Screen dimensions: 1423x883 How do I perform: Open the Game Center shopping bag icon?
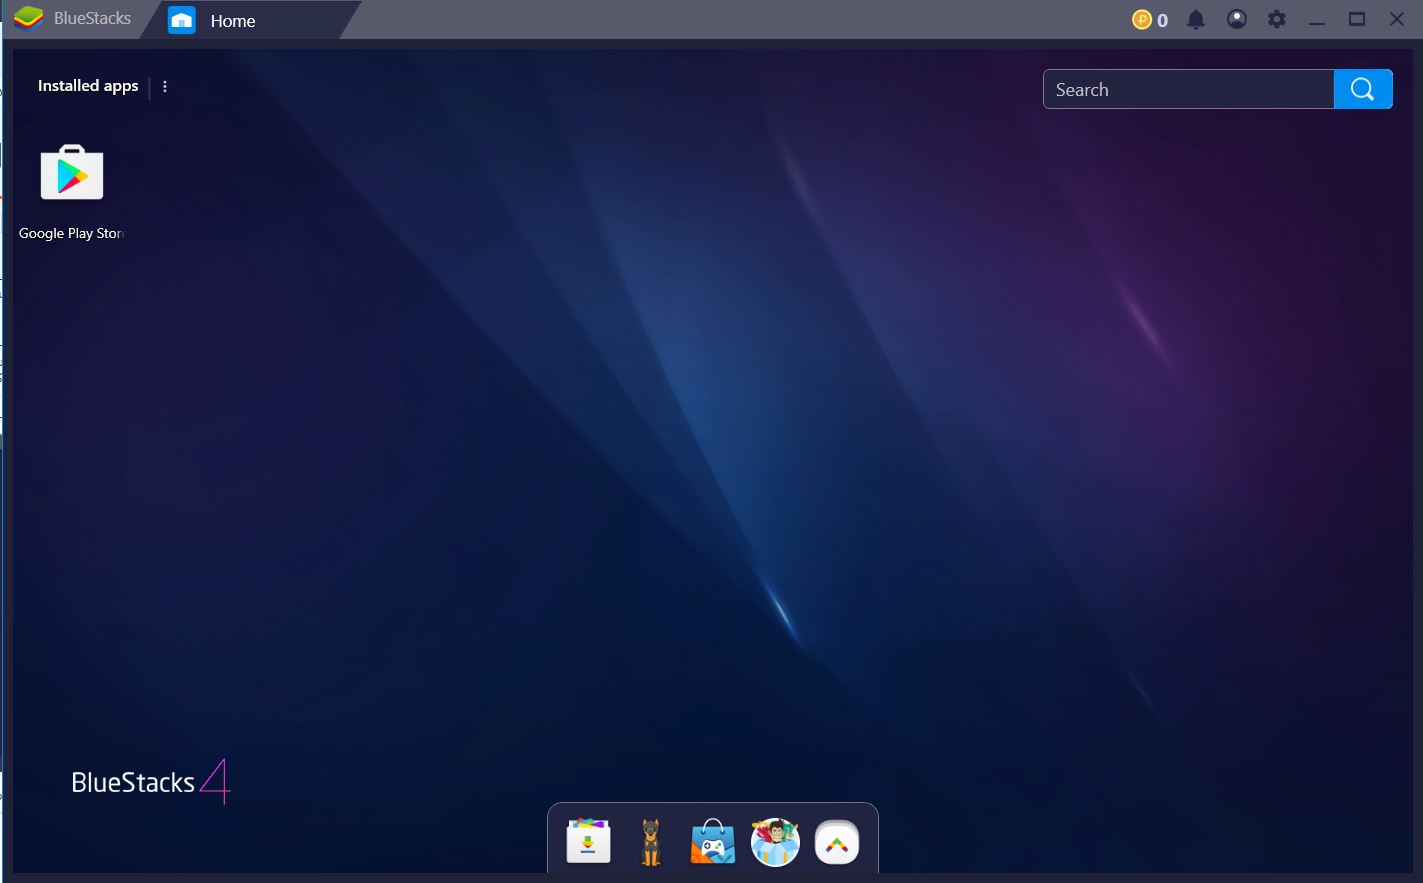[712, 841]
